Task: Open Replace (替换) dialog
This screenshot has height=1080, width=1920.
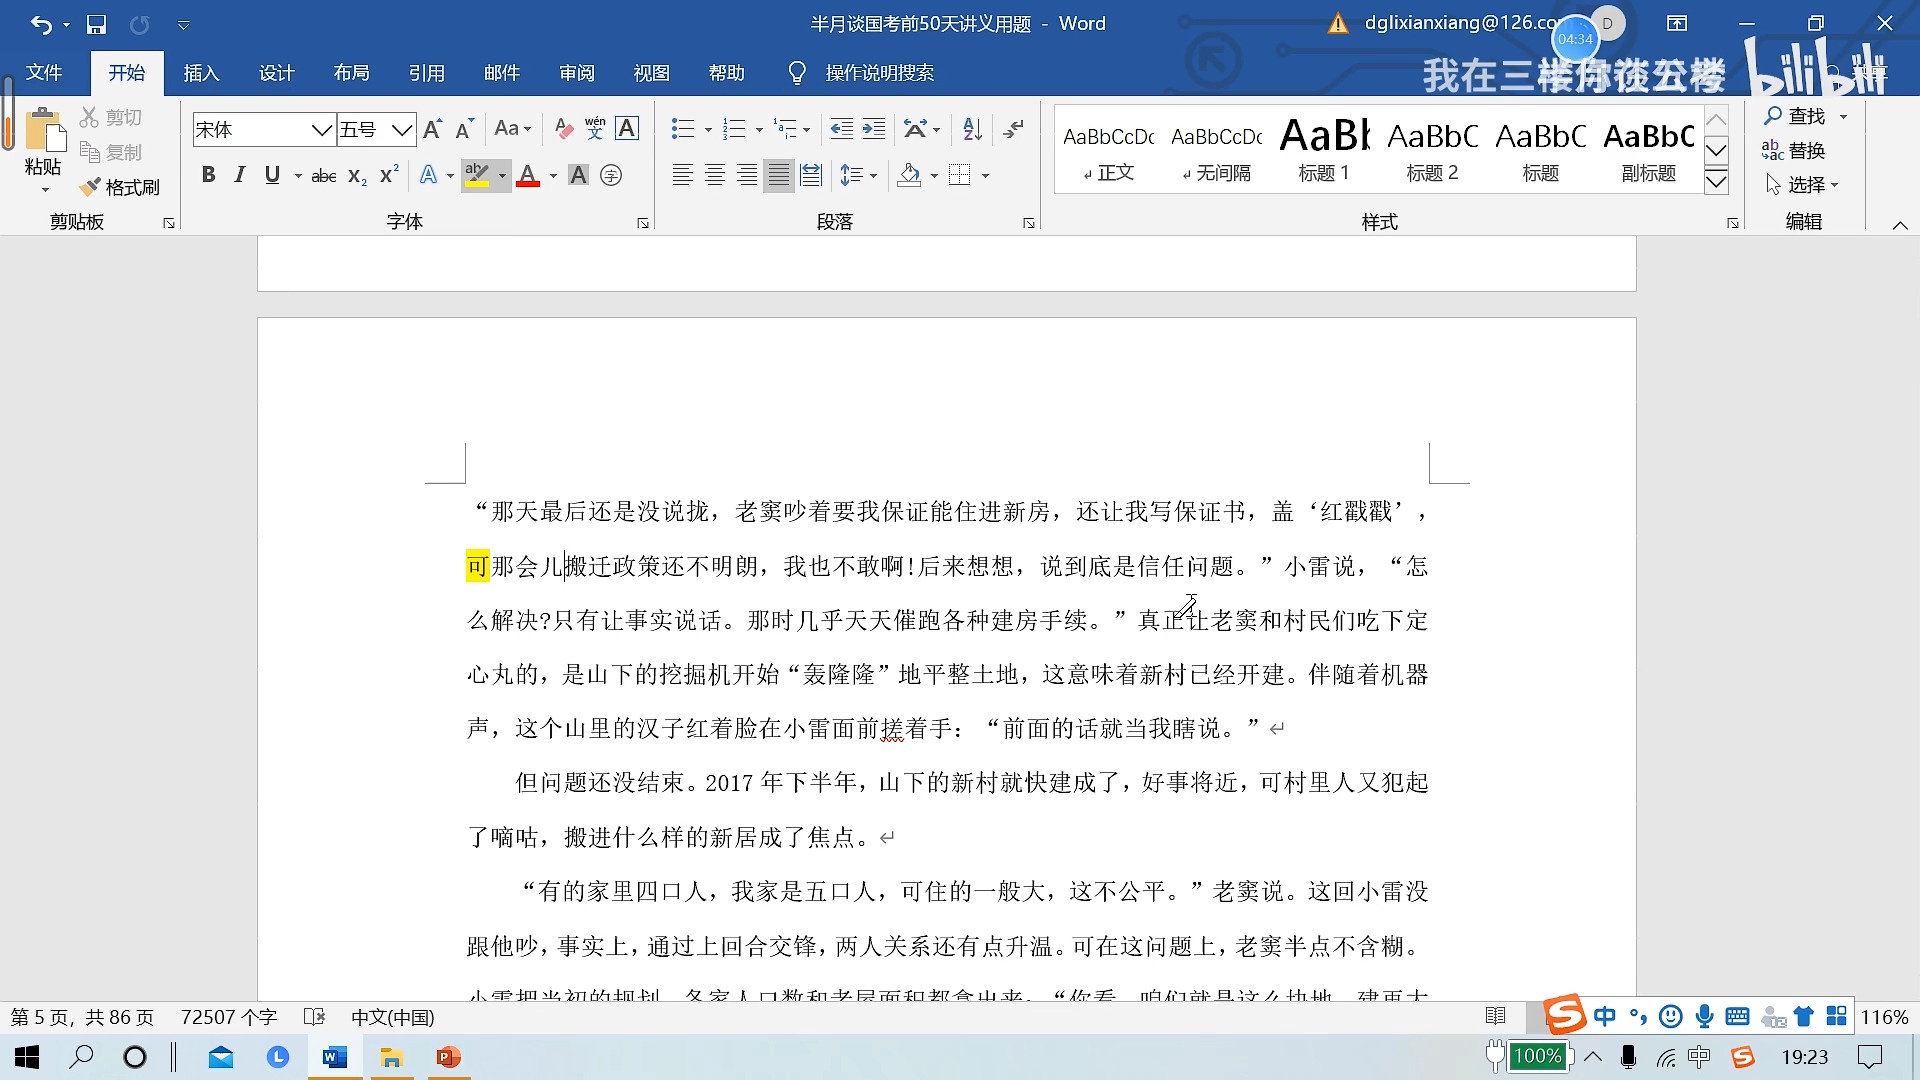Action: [1795, 151]
